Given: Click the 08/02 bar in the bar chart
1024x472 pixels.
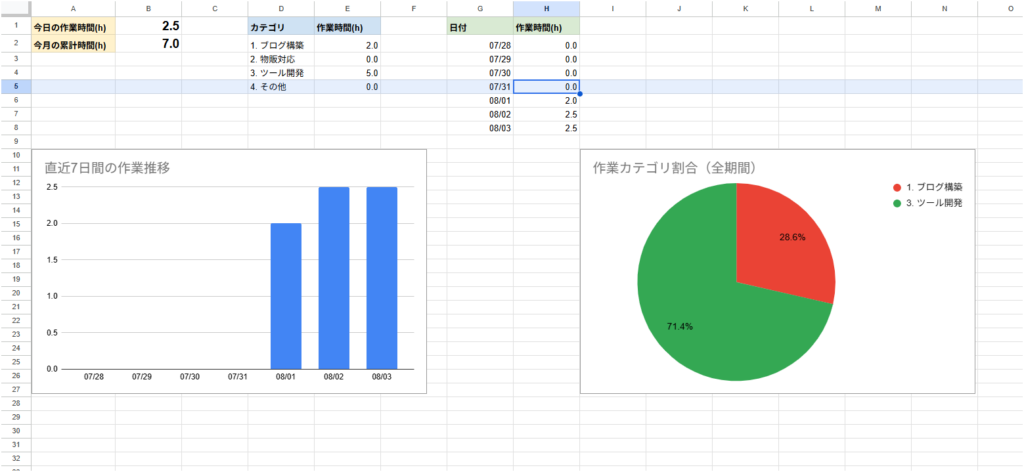Looking at the screenshot, I should coord(334,278).
